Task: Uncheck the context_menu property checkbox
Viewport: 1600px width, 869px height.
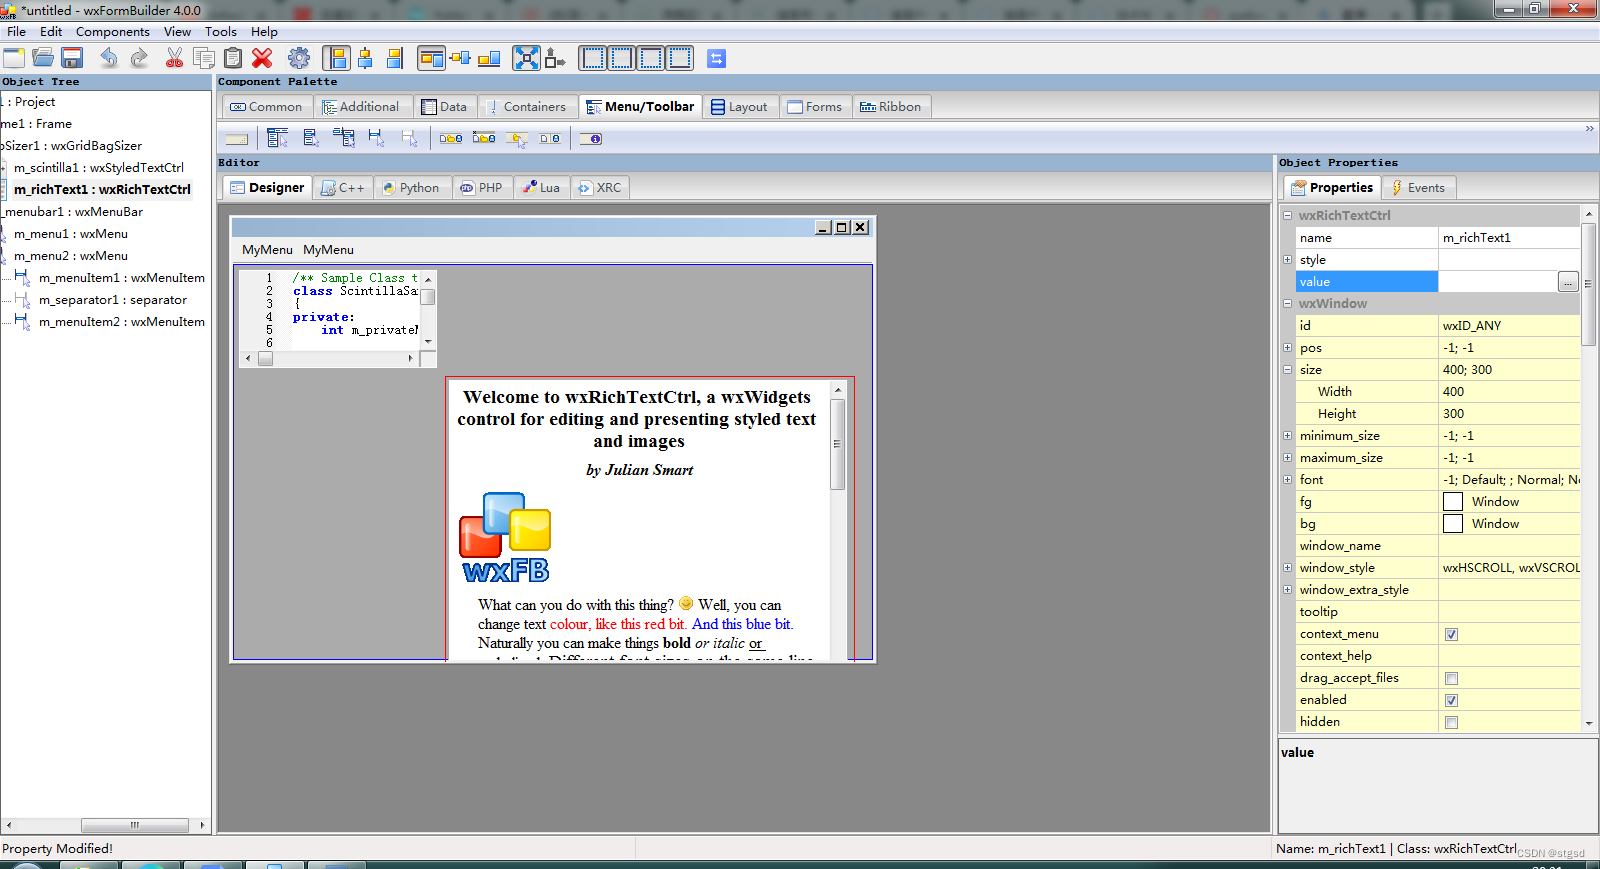Action: (x=1451, y=634)
